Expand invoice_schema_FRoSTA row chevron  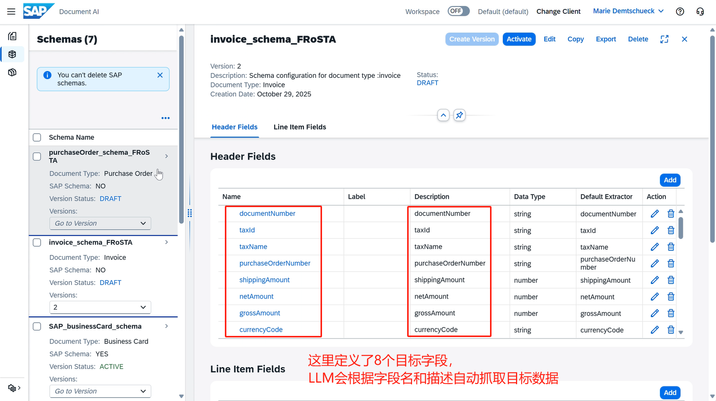tap(166, 242)
